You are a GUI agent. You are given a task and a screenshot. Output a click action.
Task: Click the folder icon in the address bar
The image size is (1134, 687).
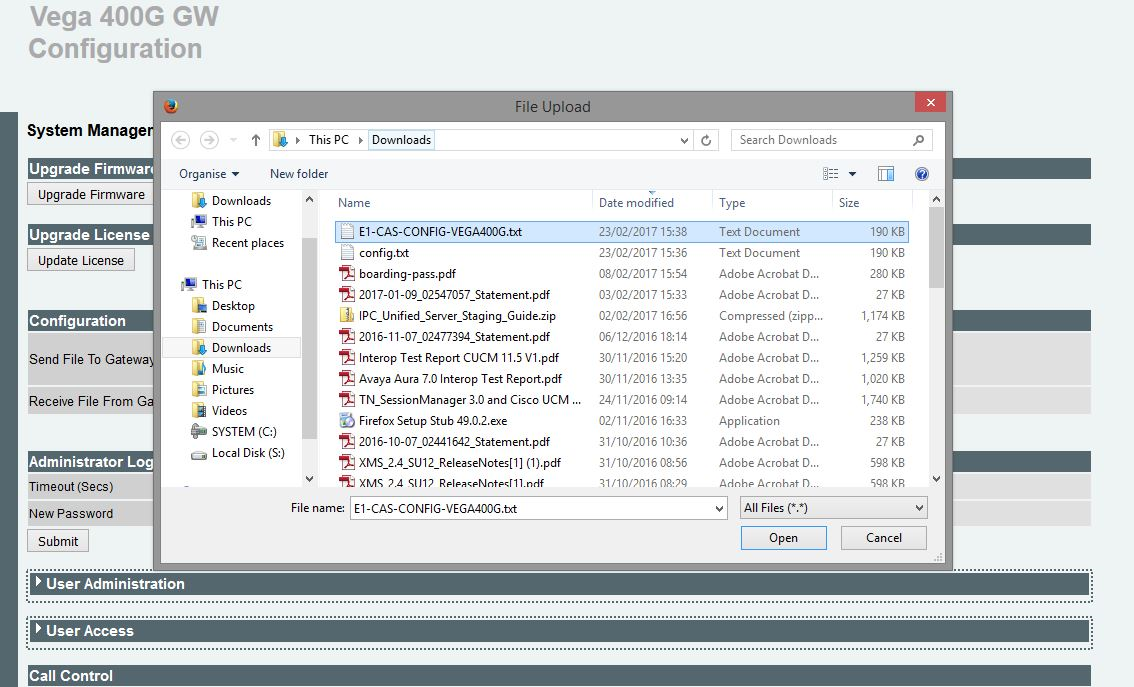tap(281, 140)
